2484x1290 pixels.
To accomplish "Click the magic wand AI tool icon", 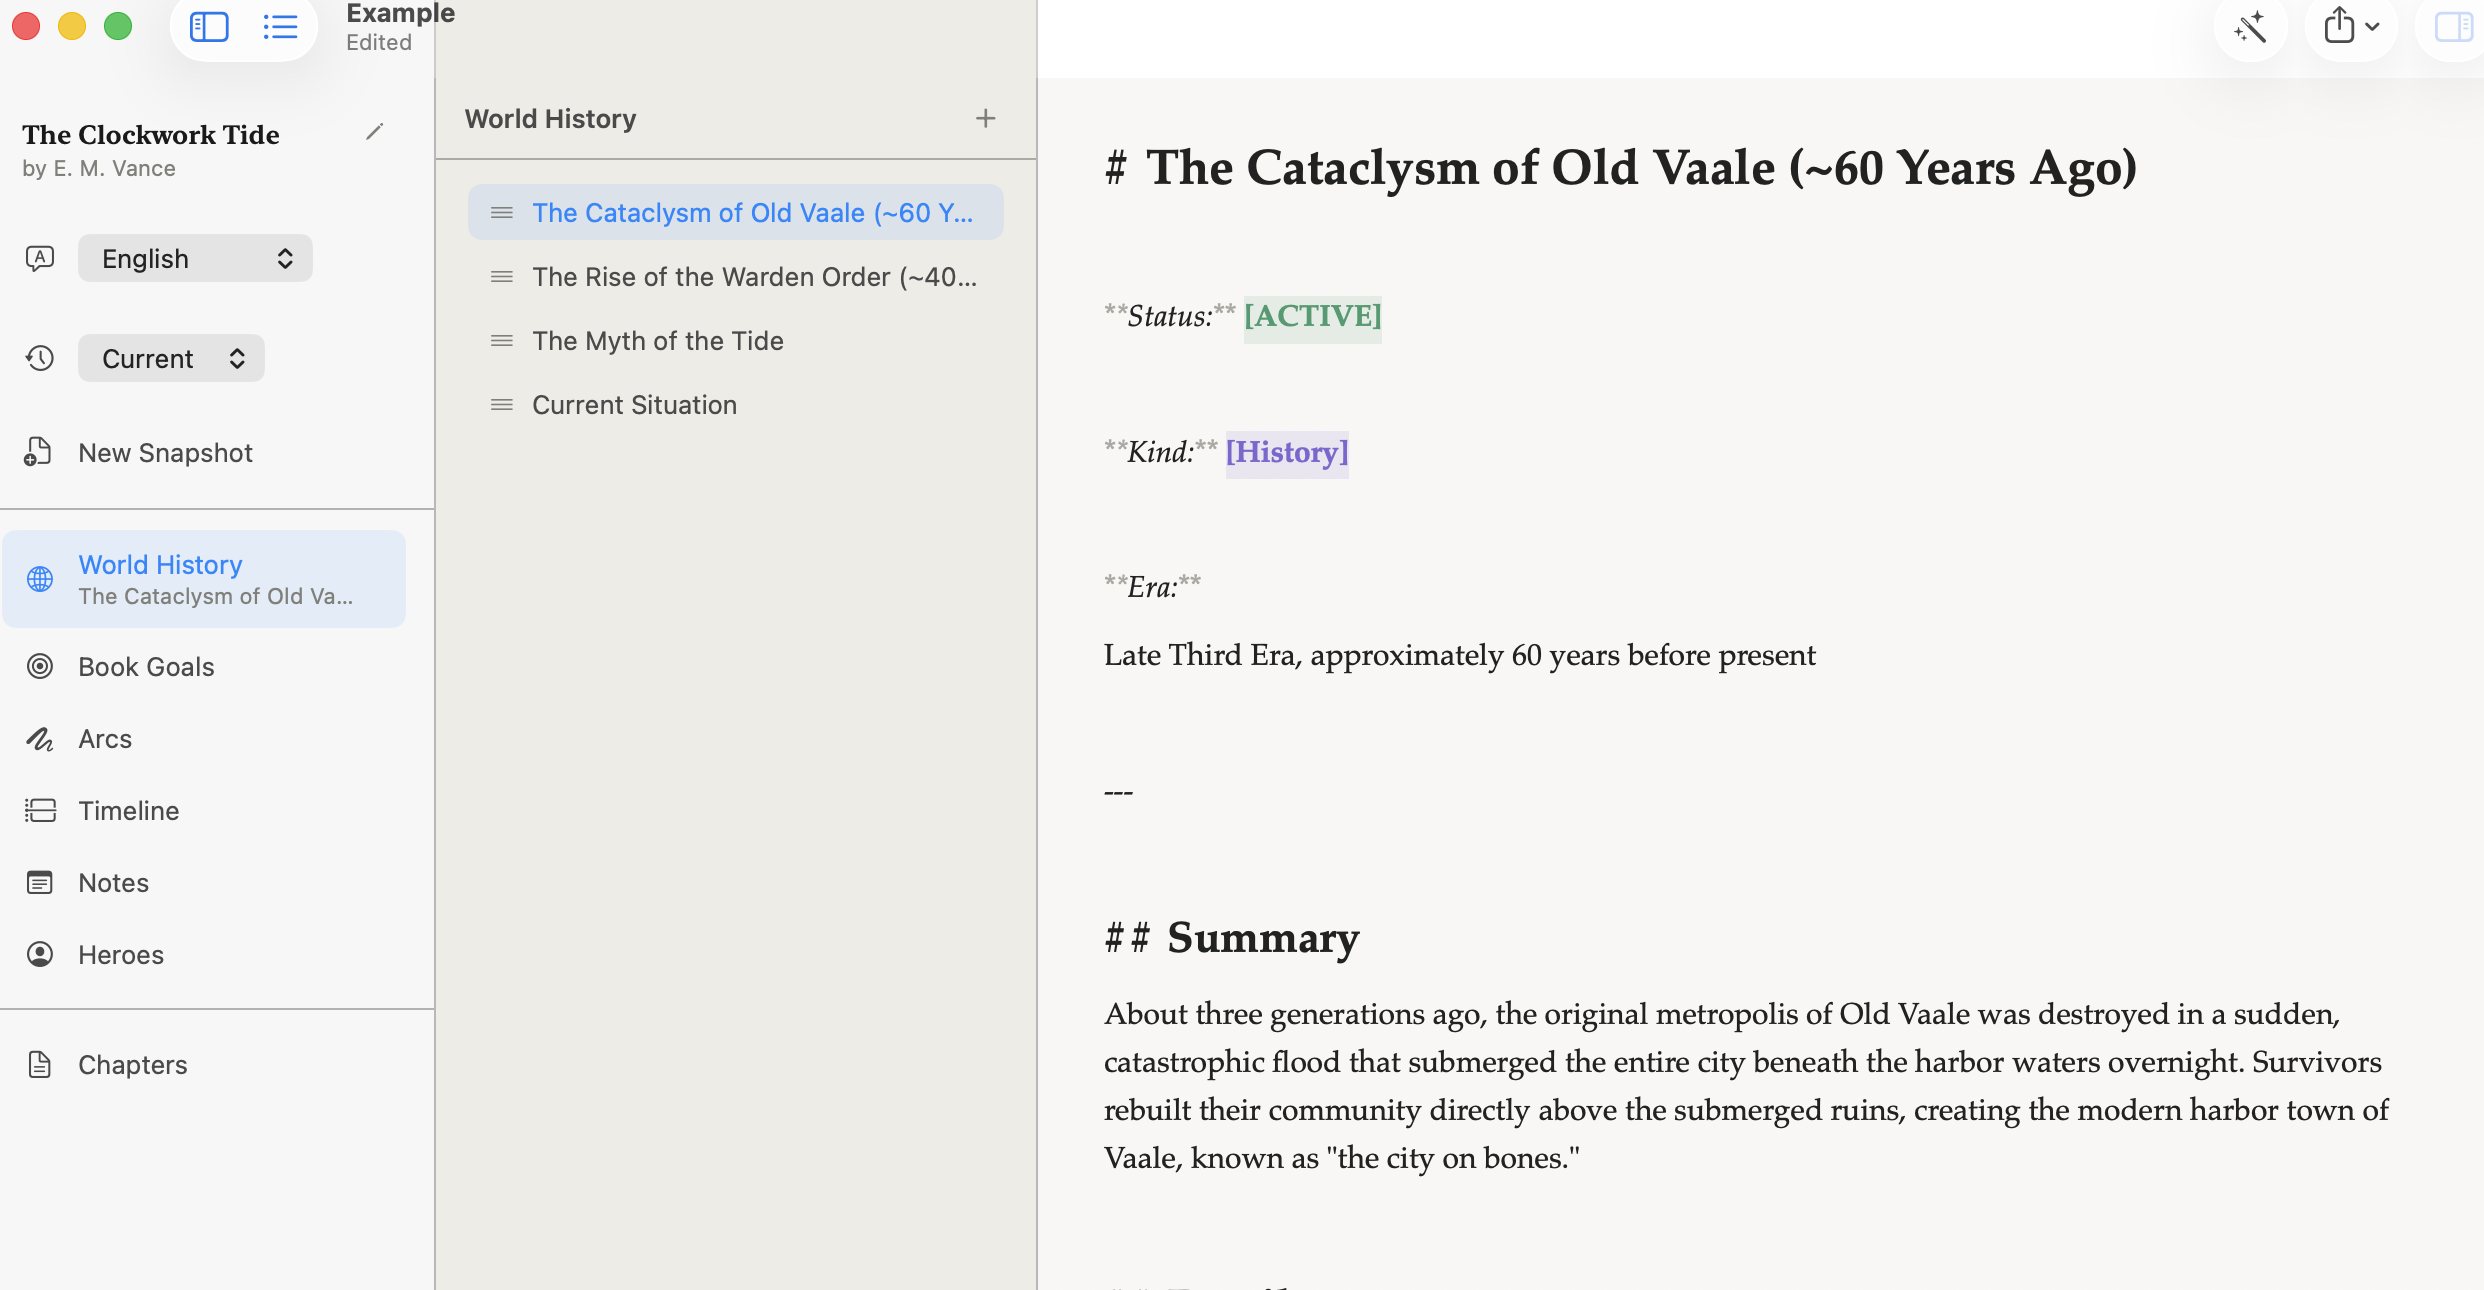I will pyautogui.click(x=2250, y=27).
